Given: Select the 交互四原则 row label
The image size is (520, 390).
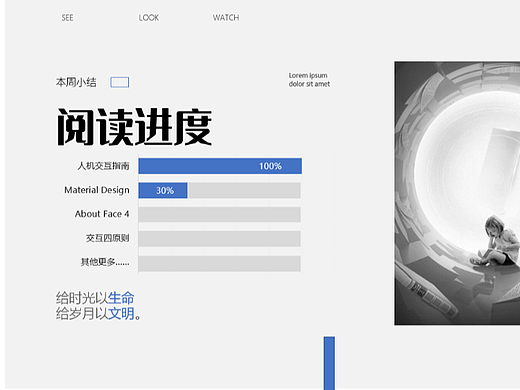Looking at the screenshot, I should [108, 238].
